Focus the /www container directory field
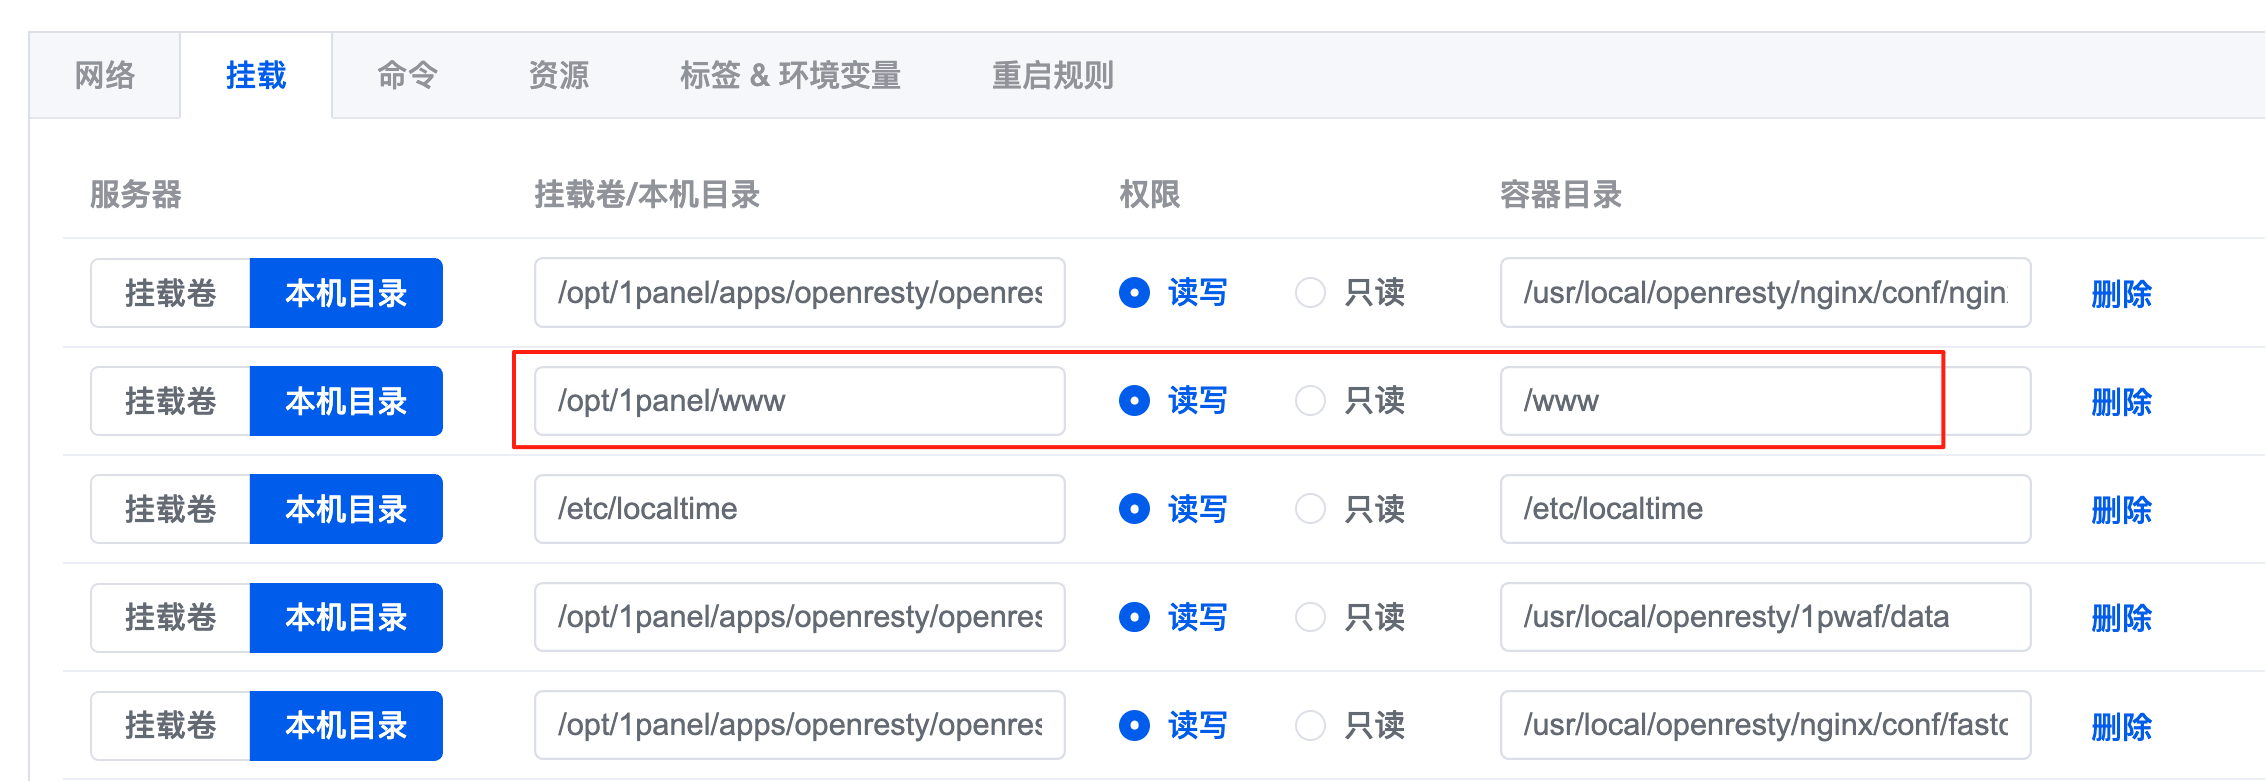Image resolution: width=2266 pixels, height=782 pixels. (x=1765, y=401)
